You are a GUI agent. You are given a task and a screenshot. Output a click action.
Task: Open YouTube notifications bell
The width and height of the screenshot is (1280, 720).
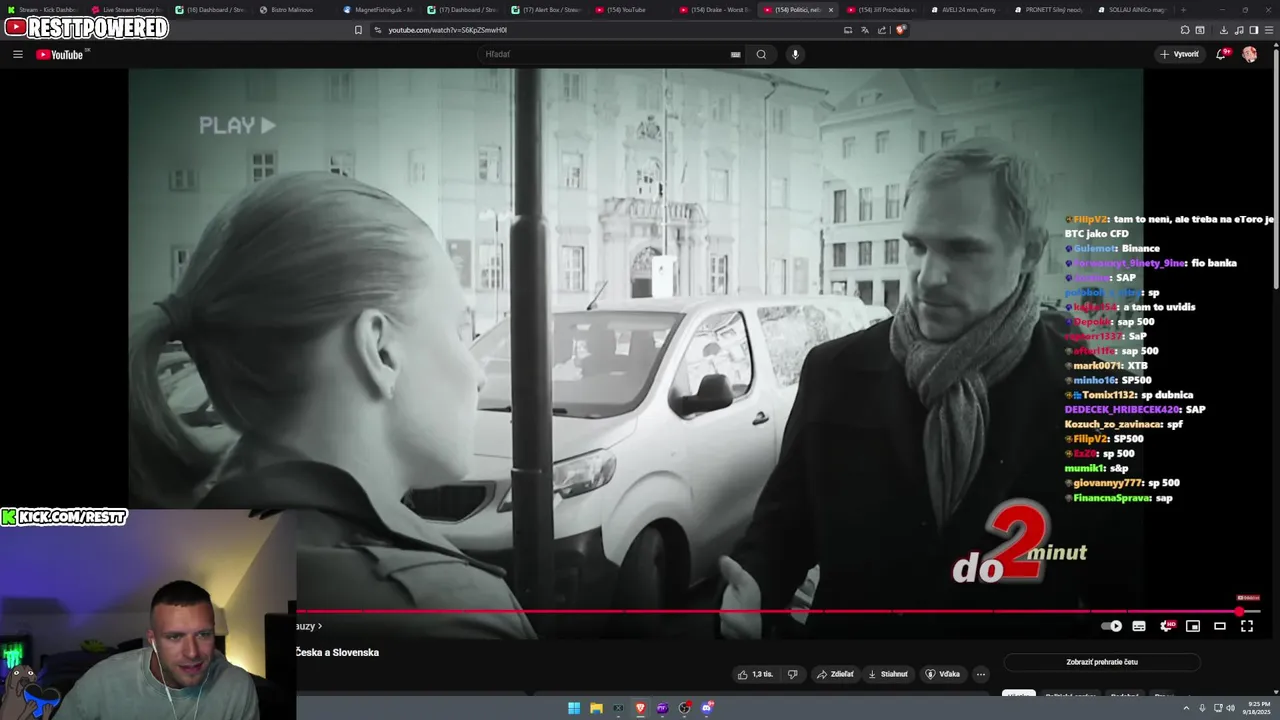[1221, 54]
